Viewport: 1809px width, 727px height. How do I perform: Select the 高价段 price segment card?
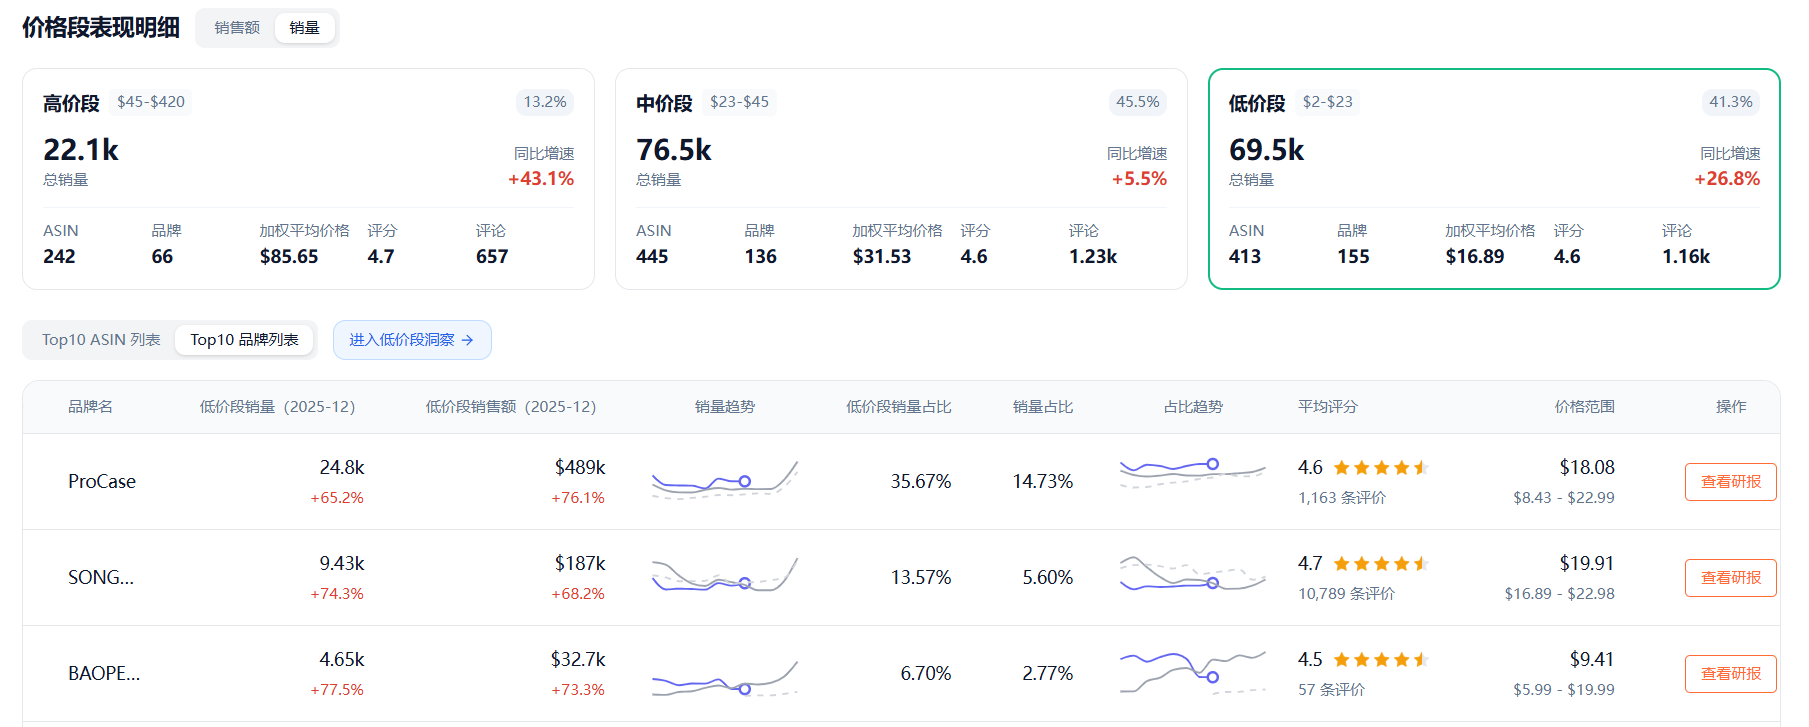(308, 179)
